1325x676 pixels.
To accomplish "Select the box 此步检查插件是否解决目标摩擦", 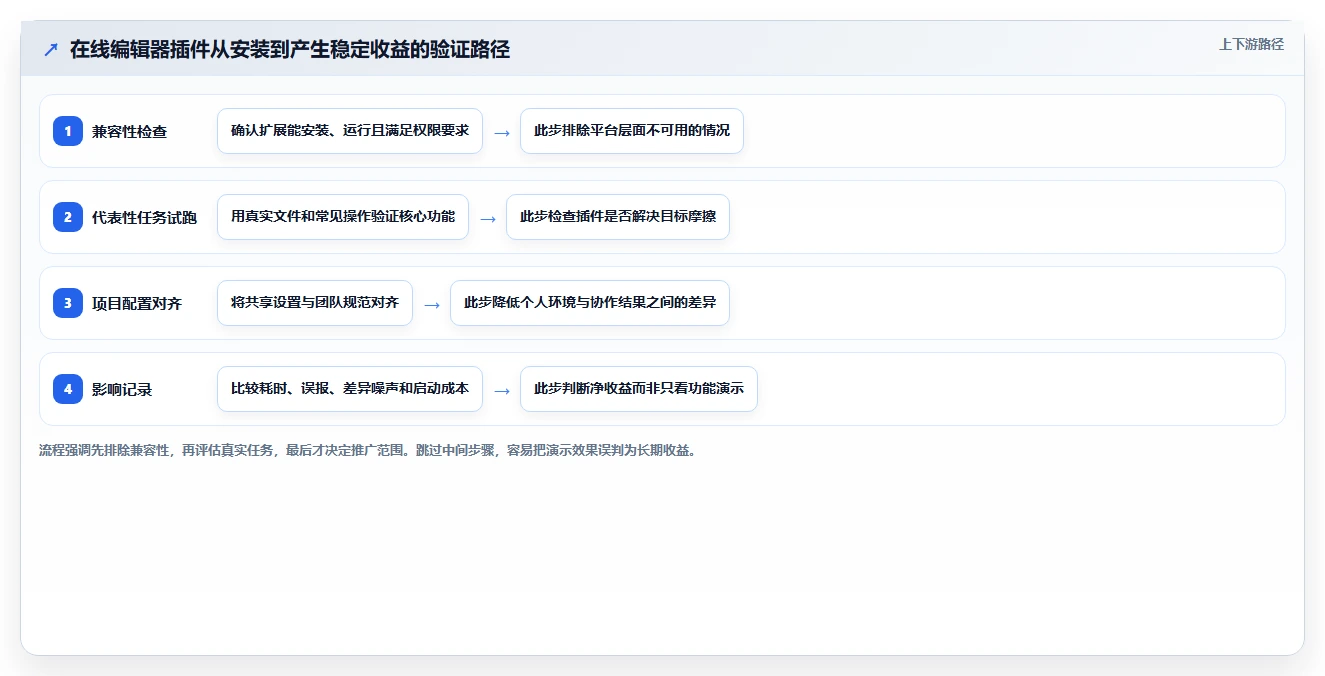I will 618,217.
